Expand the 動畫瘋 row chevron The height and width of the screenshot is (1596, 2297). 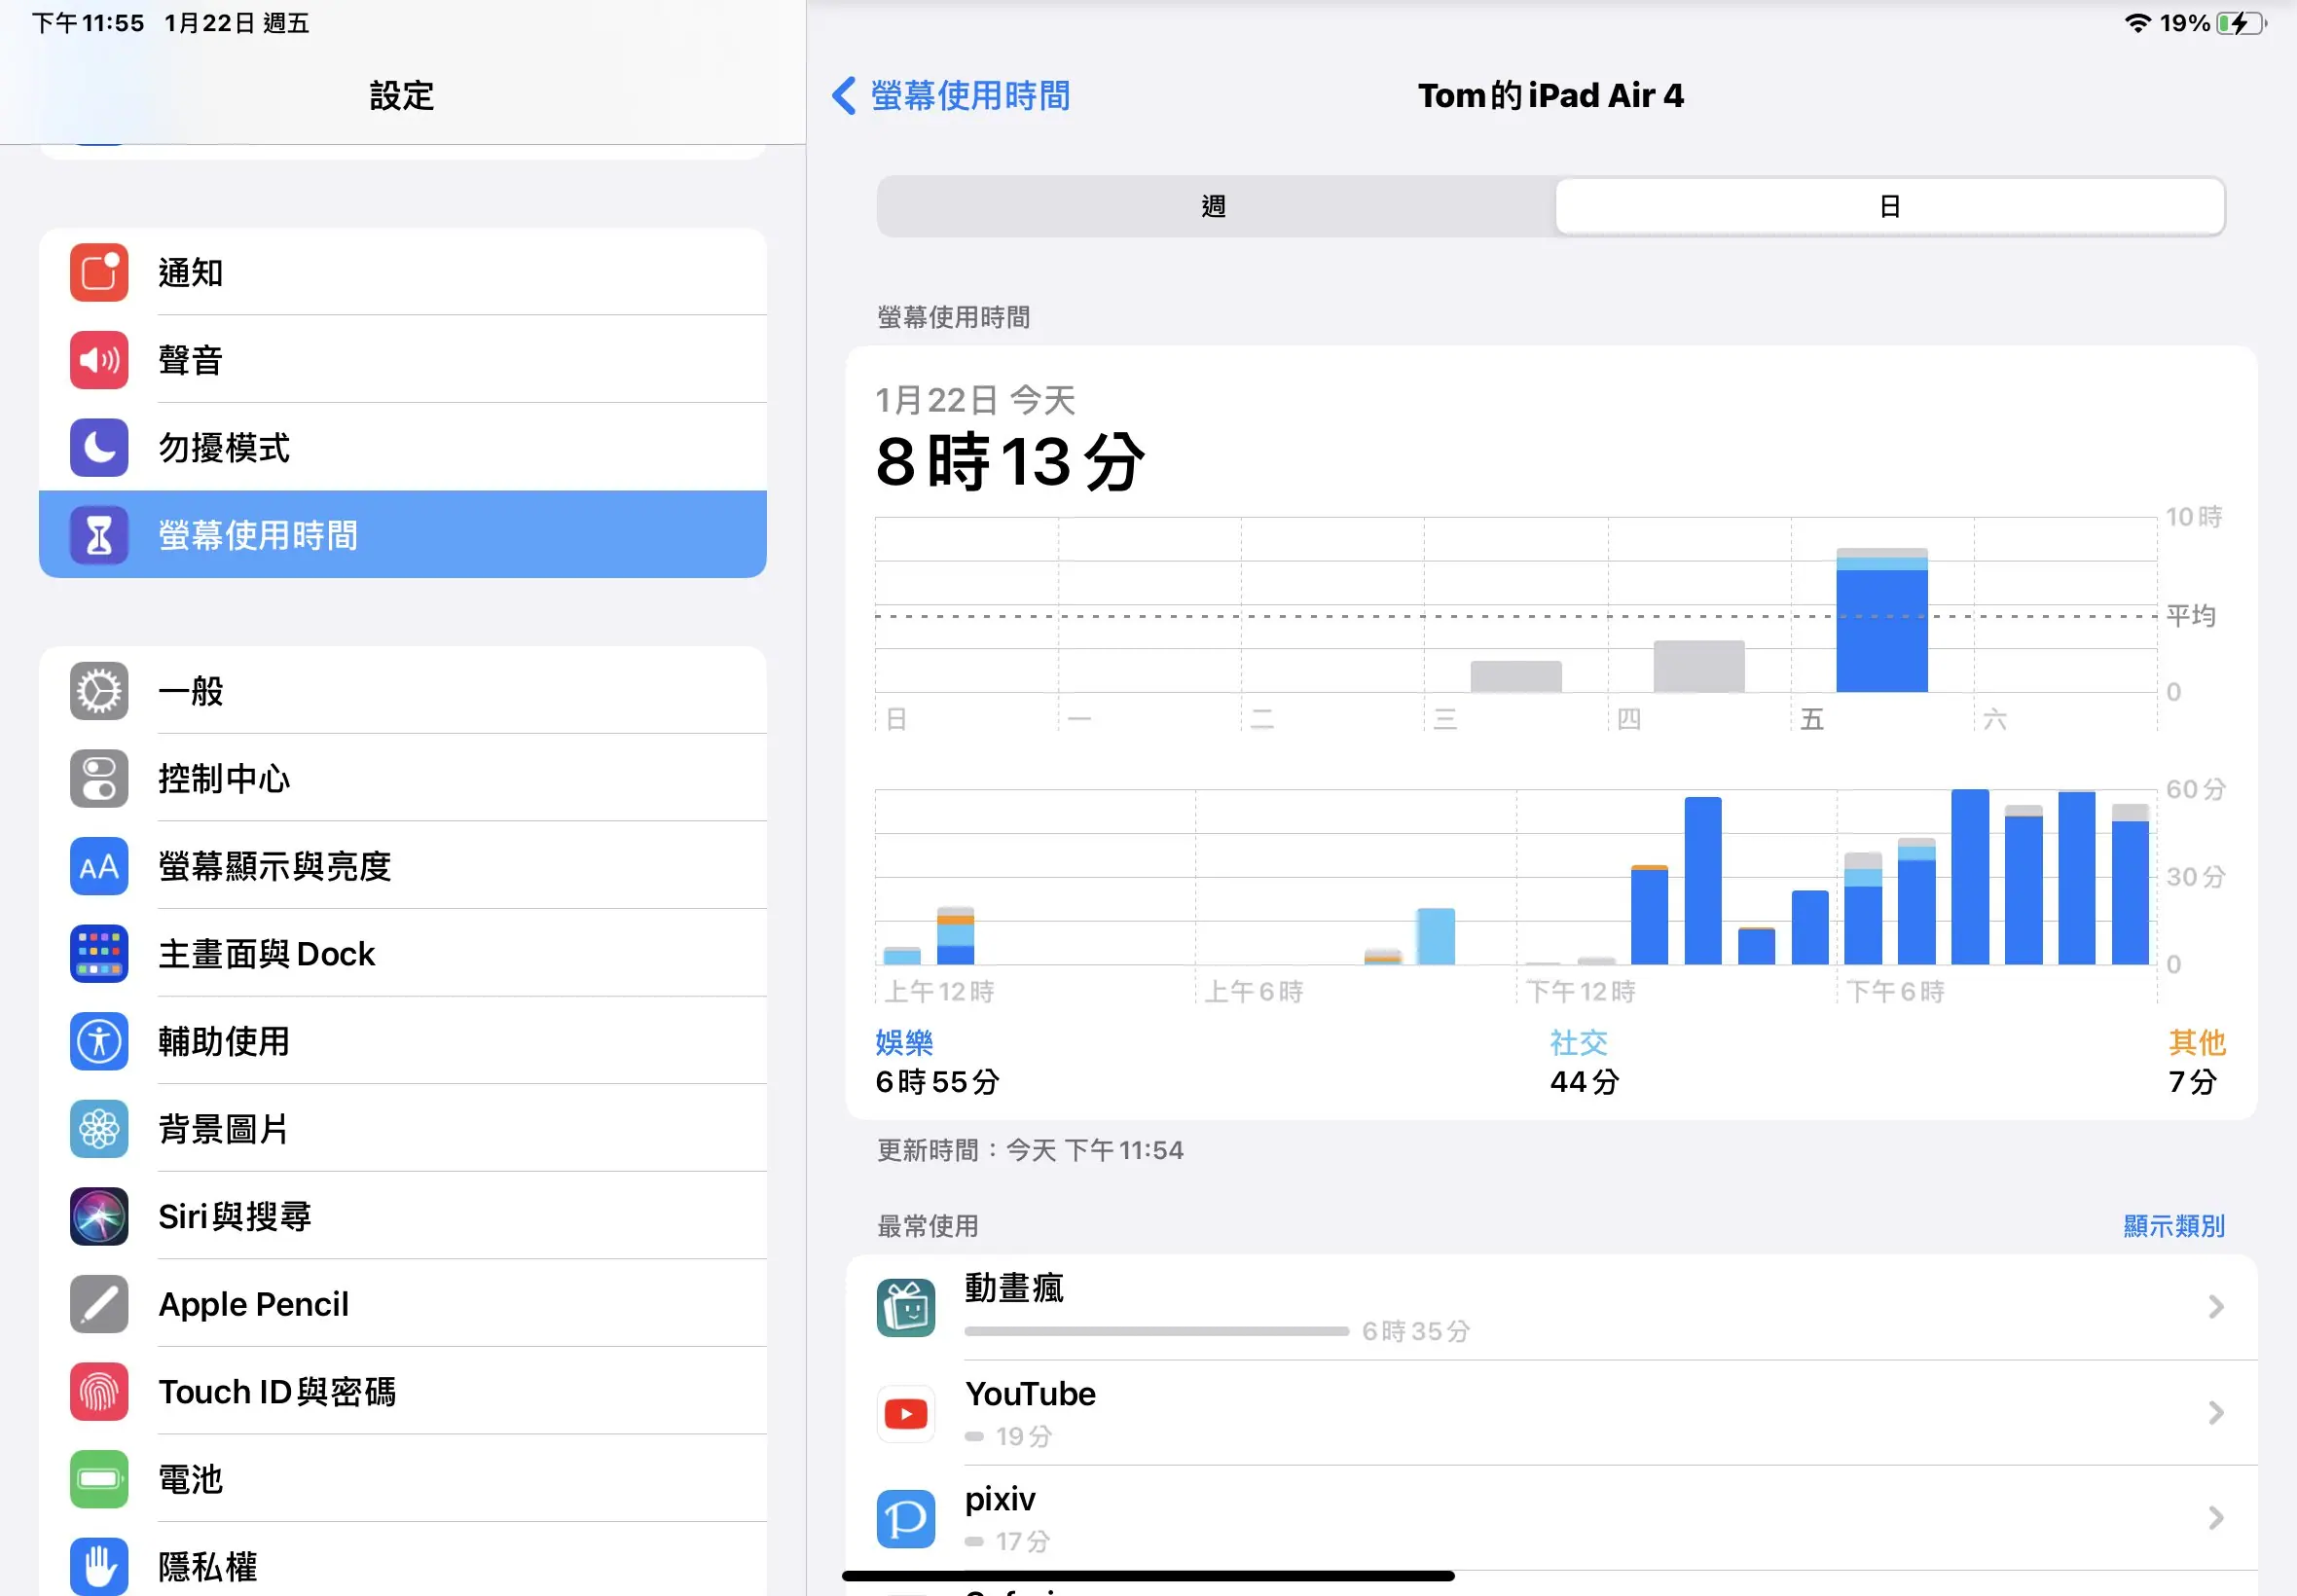pyautogui.click(x=2216, y=1307)
